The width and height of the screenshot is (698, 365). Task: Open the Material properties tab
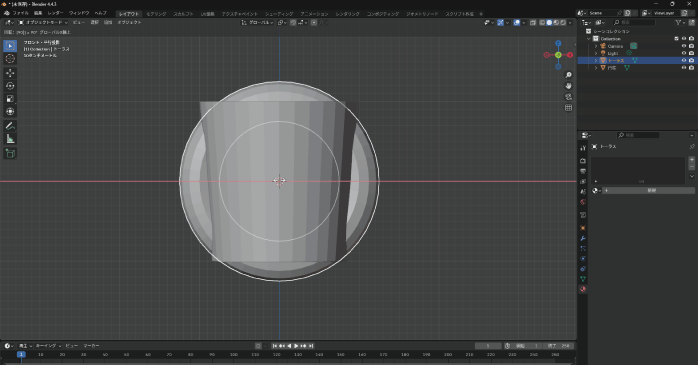click(583, 289)
